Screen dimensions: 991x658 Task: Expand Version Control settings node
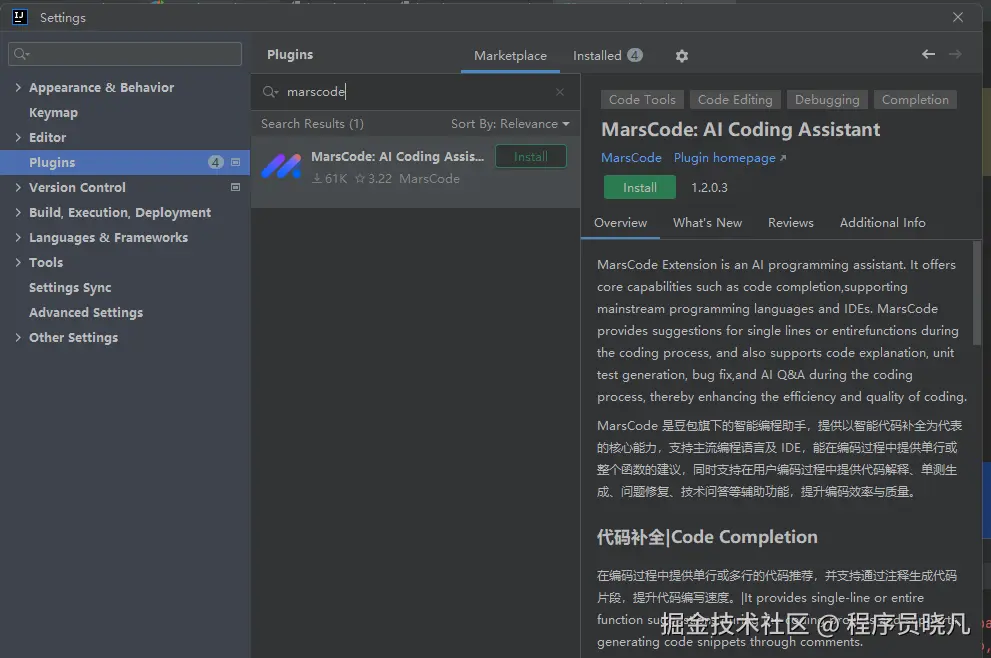coord(18,187)
